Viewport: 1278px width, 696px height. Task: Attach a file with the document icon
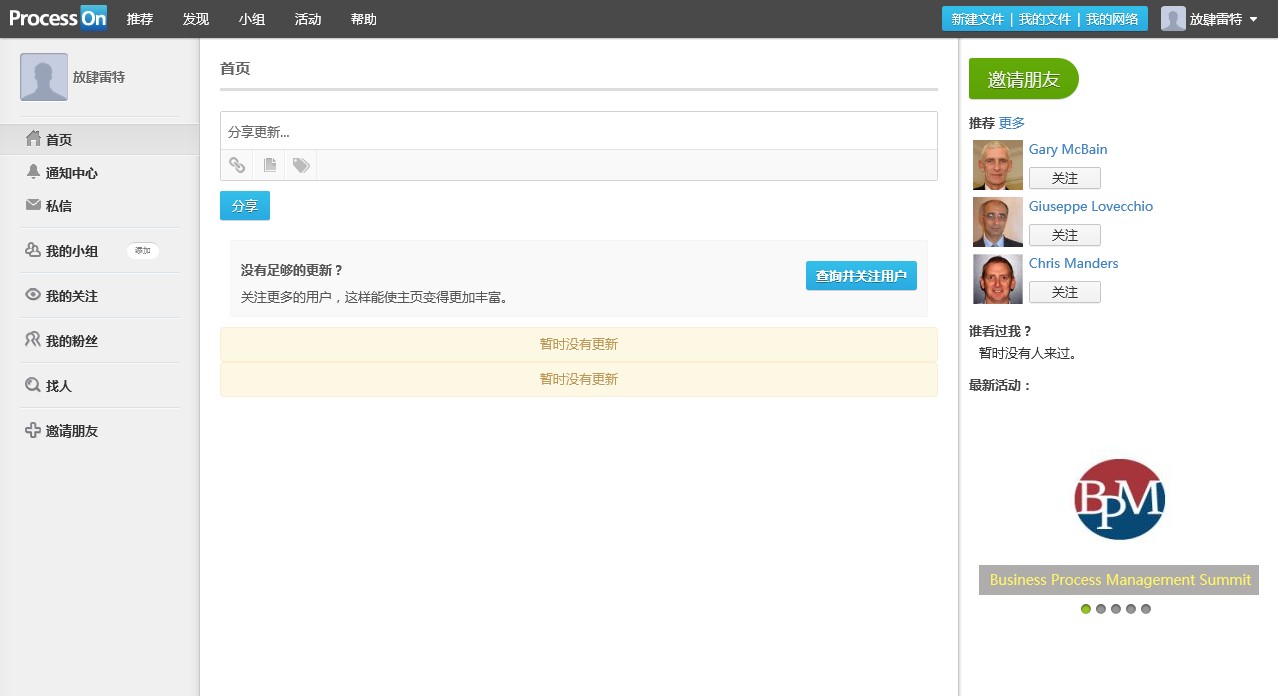tap(269, 165)
